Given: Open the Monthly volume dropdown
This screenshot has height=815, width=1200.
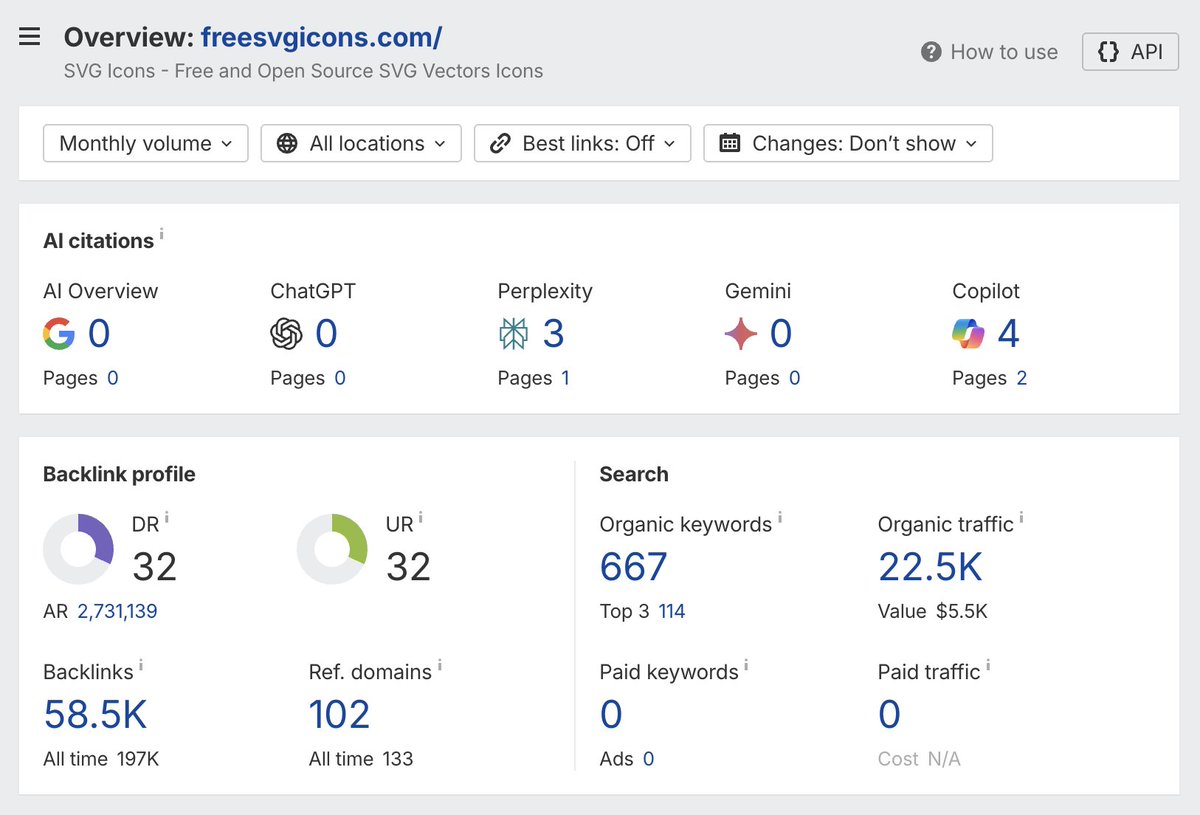Looking at the screenshot, I should click(x=145, y=143).
